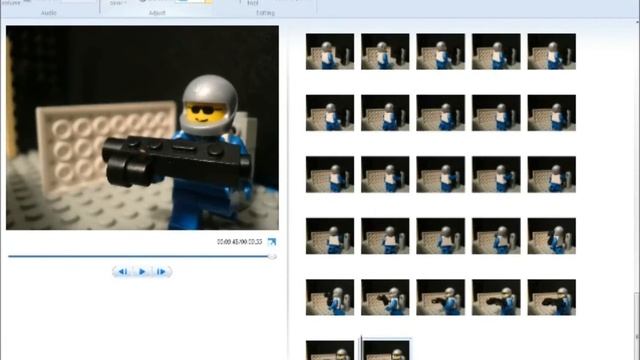
Task: Select the highlighted final clip in the bottom row
Action: tap(386, 349)
